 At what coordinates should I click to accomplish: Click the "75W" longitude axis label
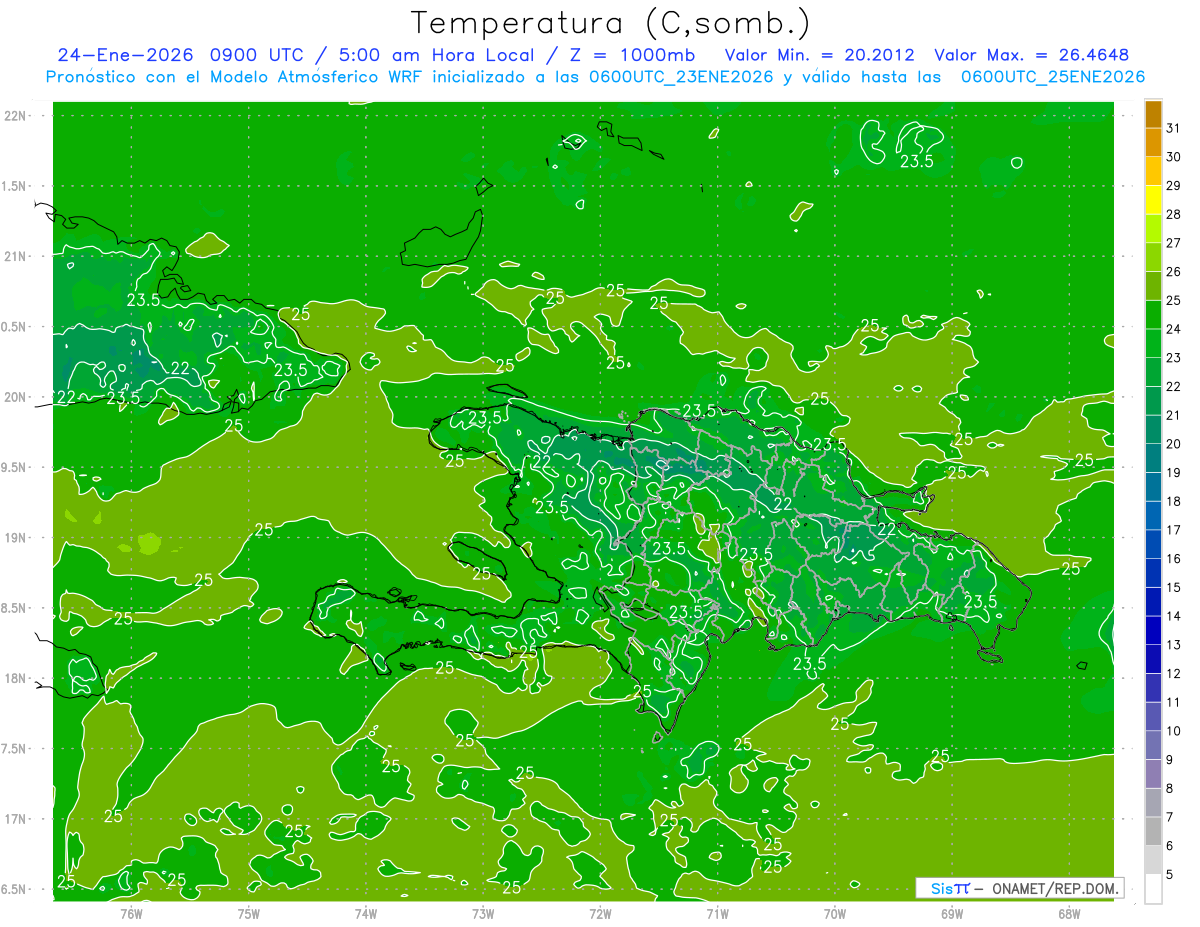tap(249, 913)
